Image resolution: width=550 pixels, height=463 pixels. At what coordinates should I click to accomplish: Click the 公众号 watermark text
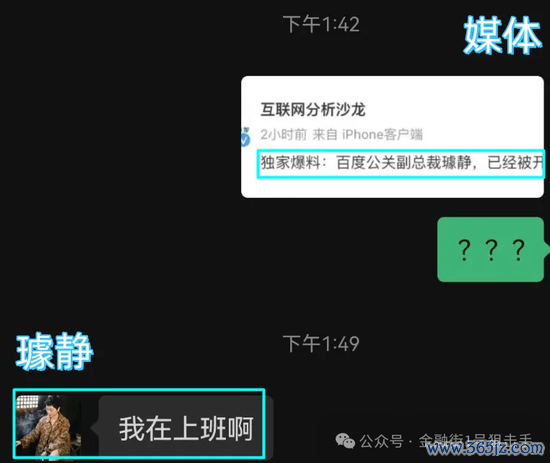[381, 441]
